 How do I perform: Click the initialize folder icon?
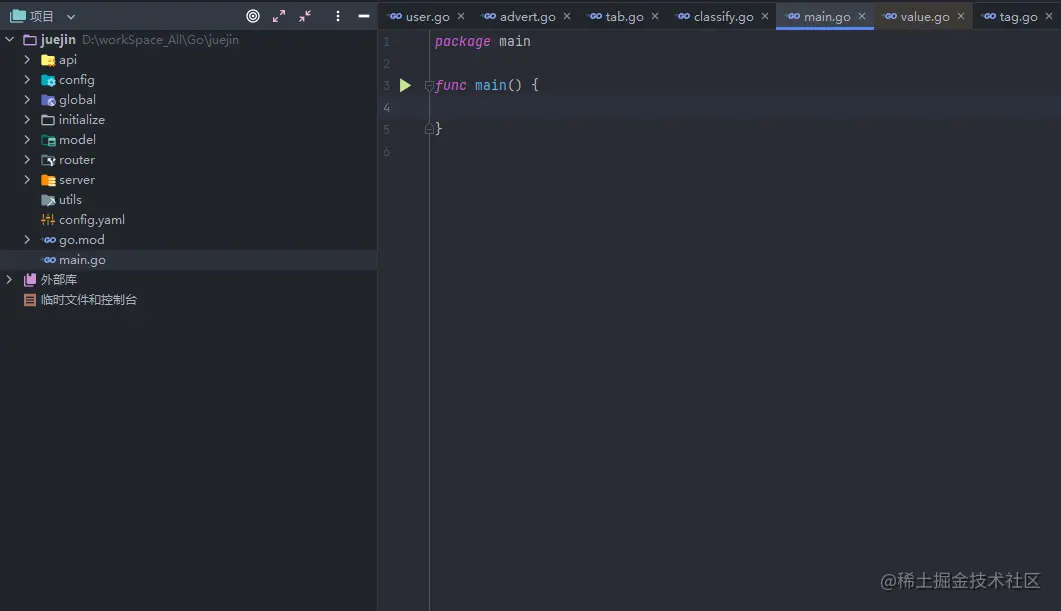coord(48,120)
